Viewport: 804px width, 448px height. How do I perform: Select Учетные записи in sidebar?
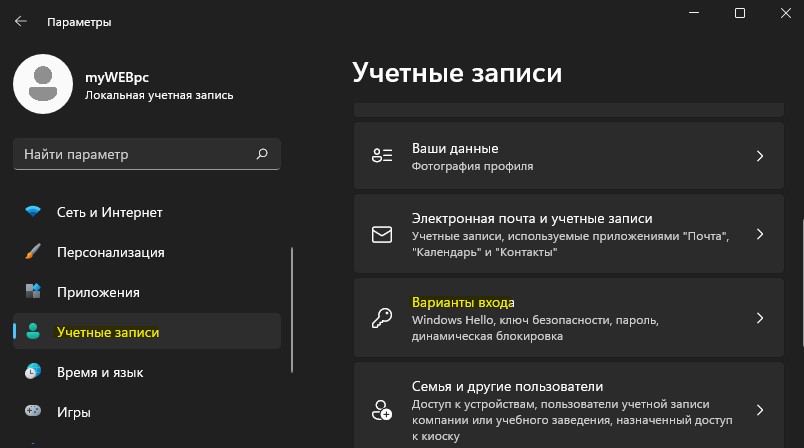147,331
